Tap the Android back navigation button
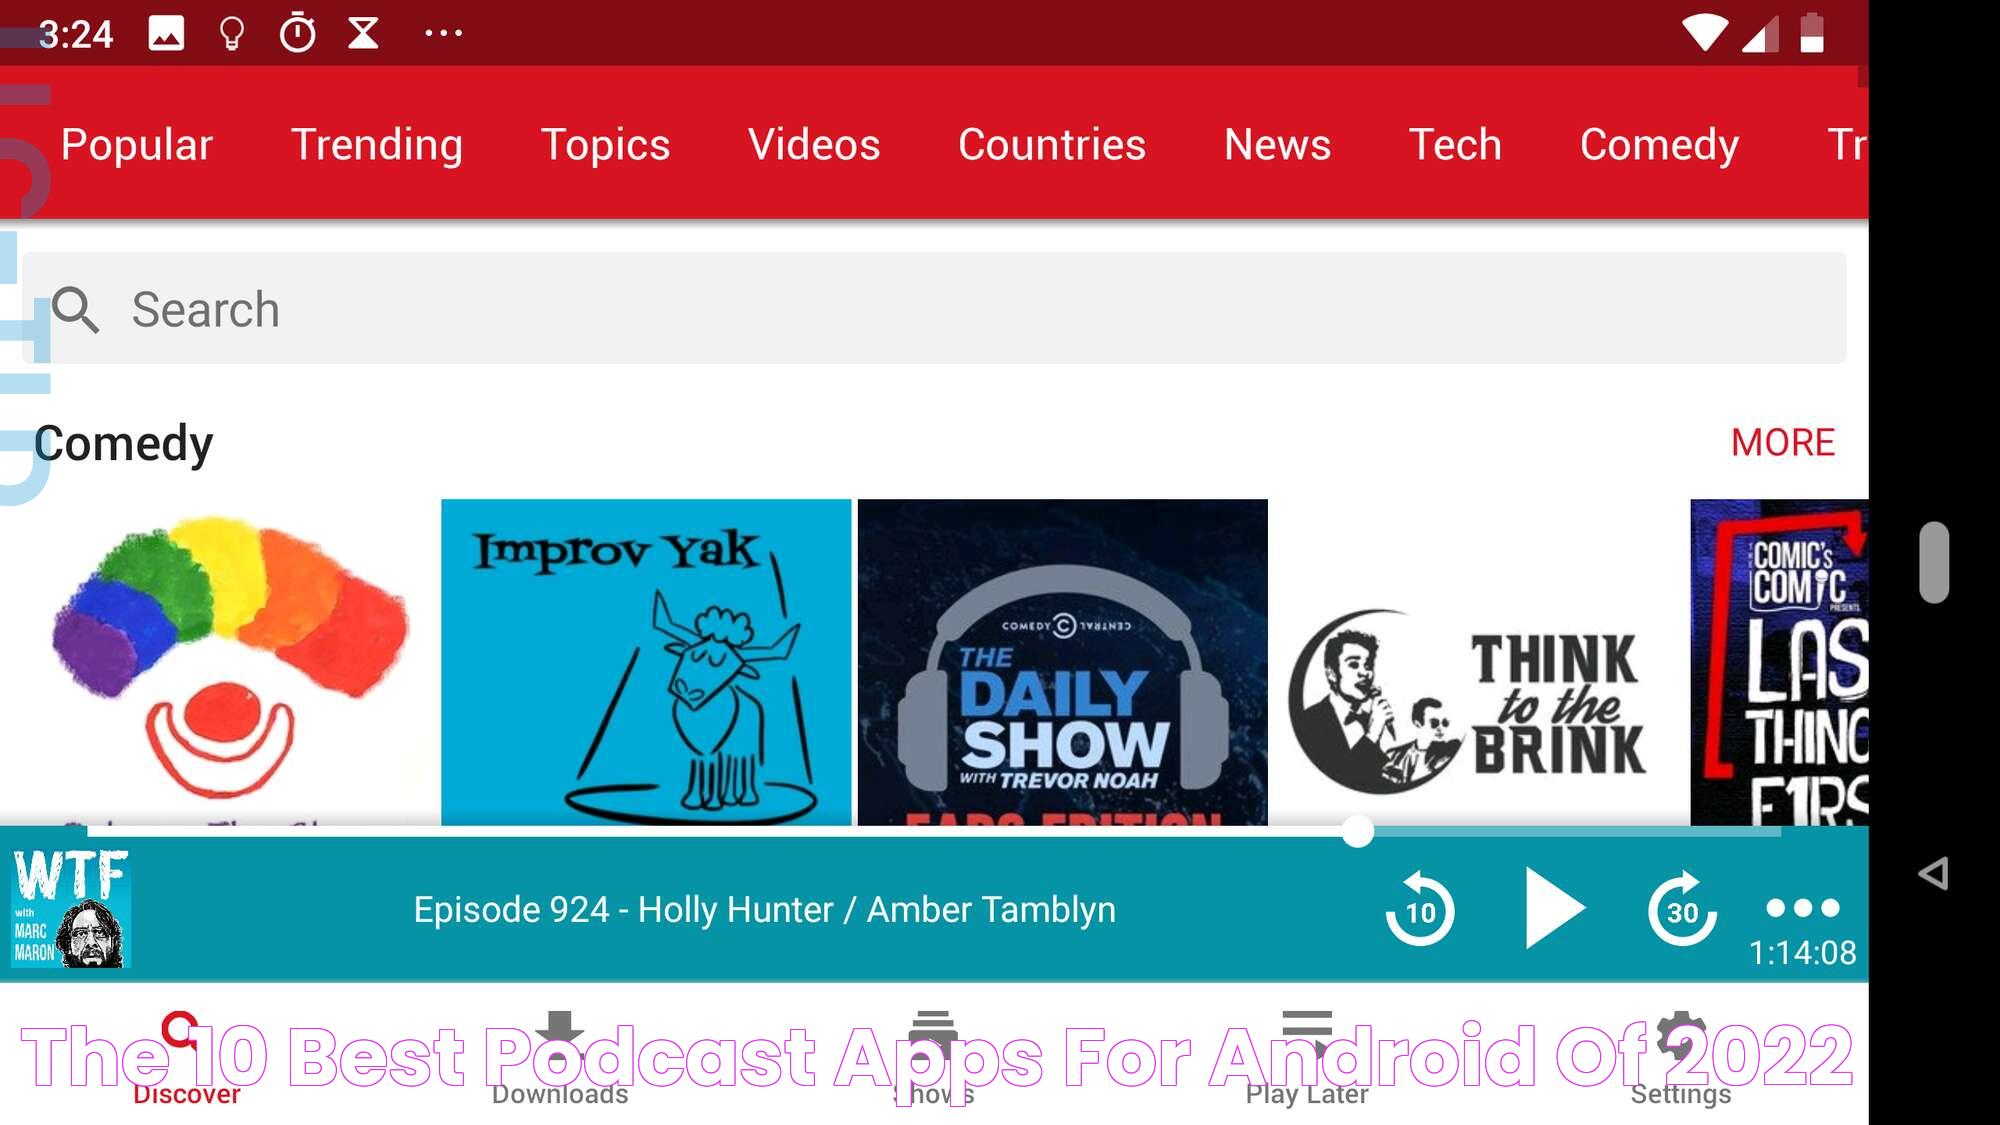The width and height of the screenshot is (2000, 1125). 1934,873
